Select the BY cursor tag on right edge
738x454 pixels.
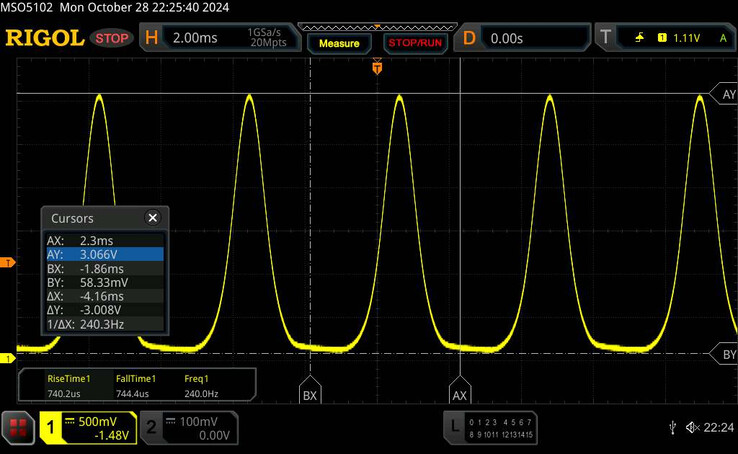[x=727, y=354]
